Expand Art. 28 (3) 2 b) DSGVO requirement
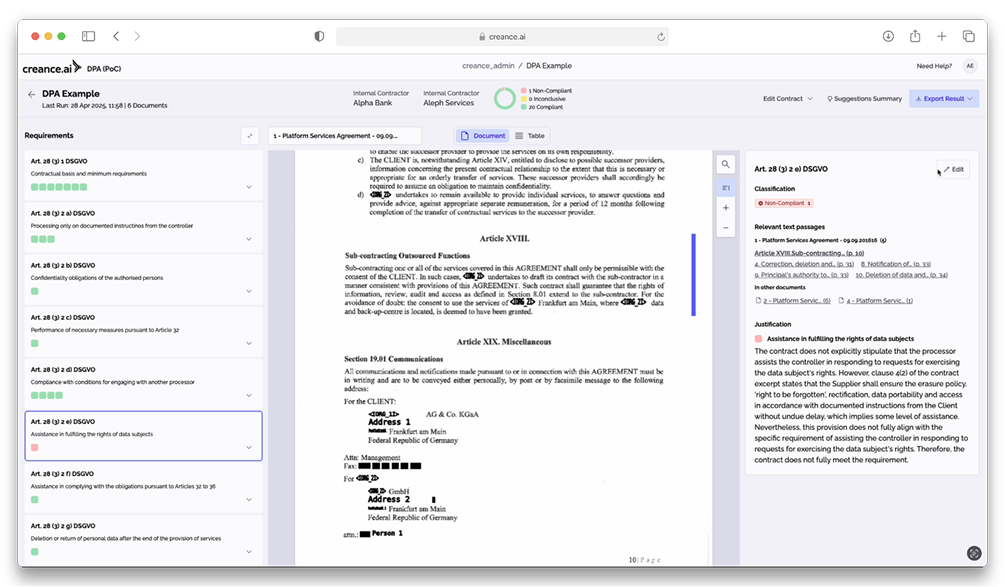The height and width of the screenshot is (587, 1005). (x=249, y=291)
